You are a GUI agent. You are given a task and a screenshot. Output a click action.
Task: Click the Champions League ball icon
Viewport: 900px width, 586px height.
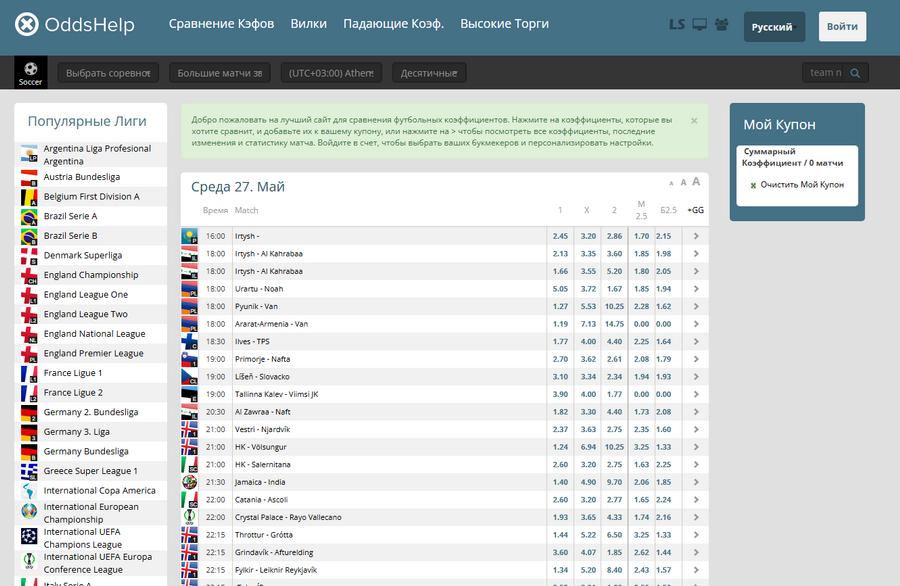tap(29, 537)
